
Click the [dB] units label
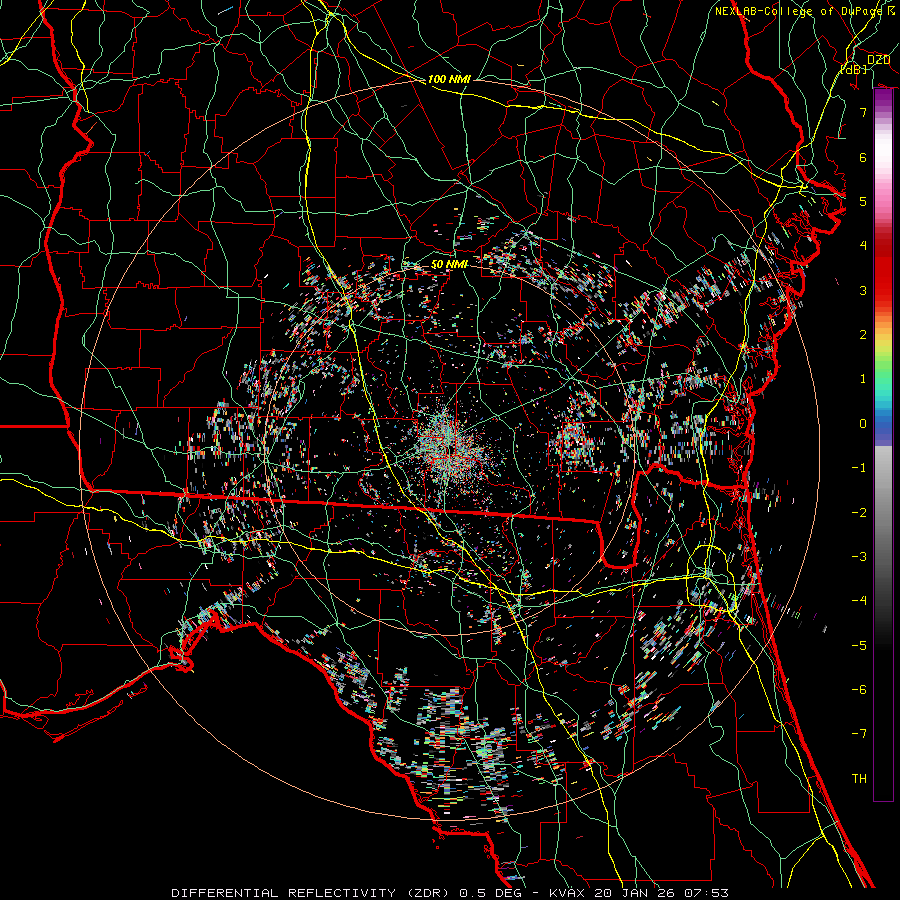coord(854,69)
